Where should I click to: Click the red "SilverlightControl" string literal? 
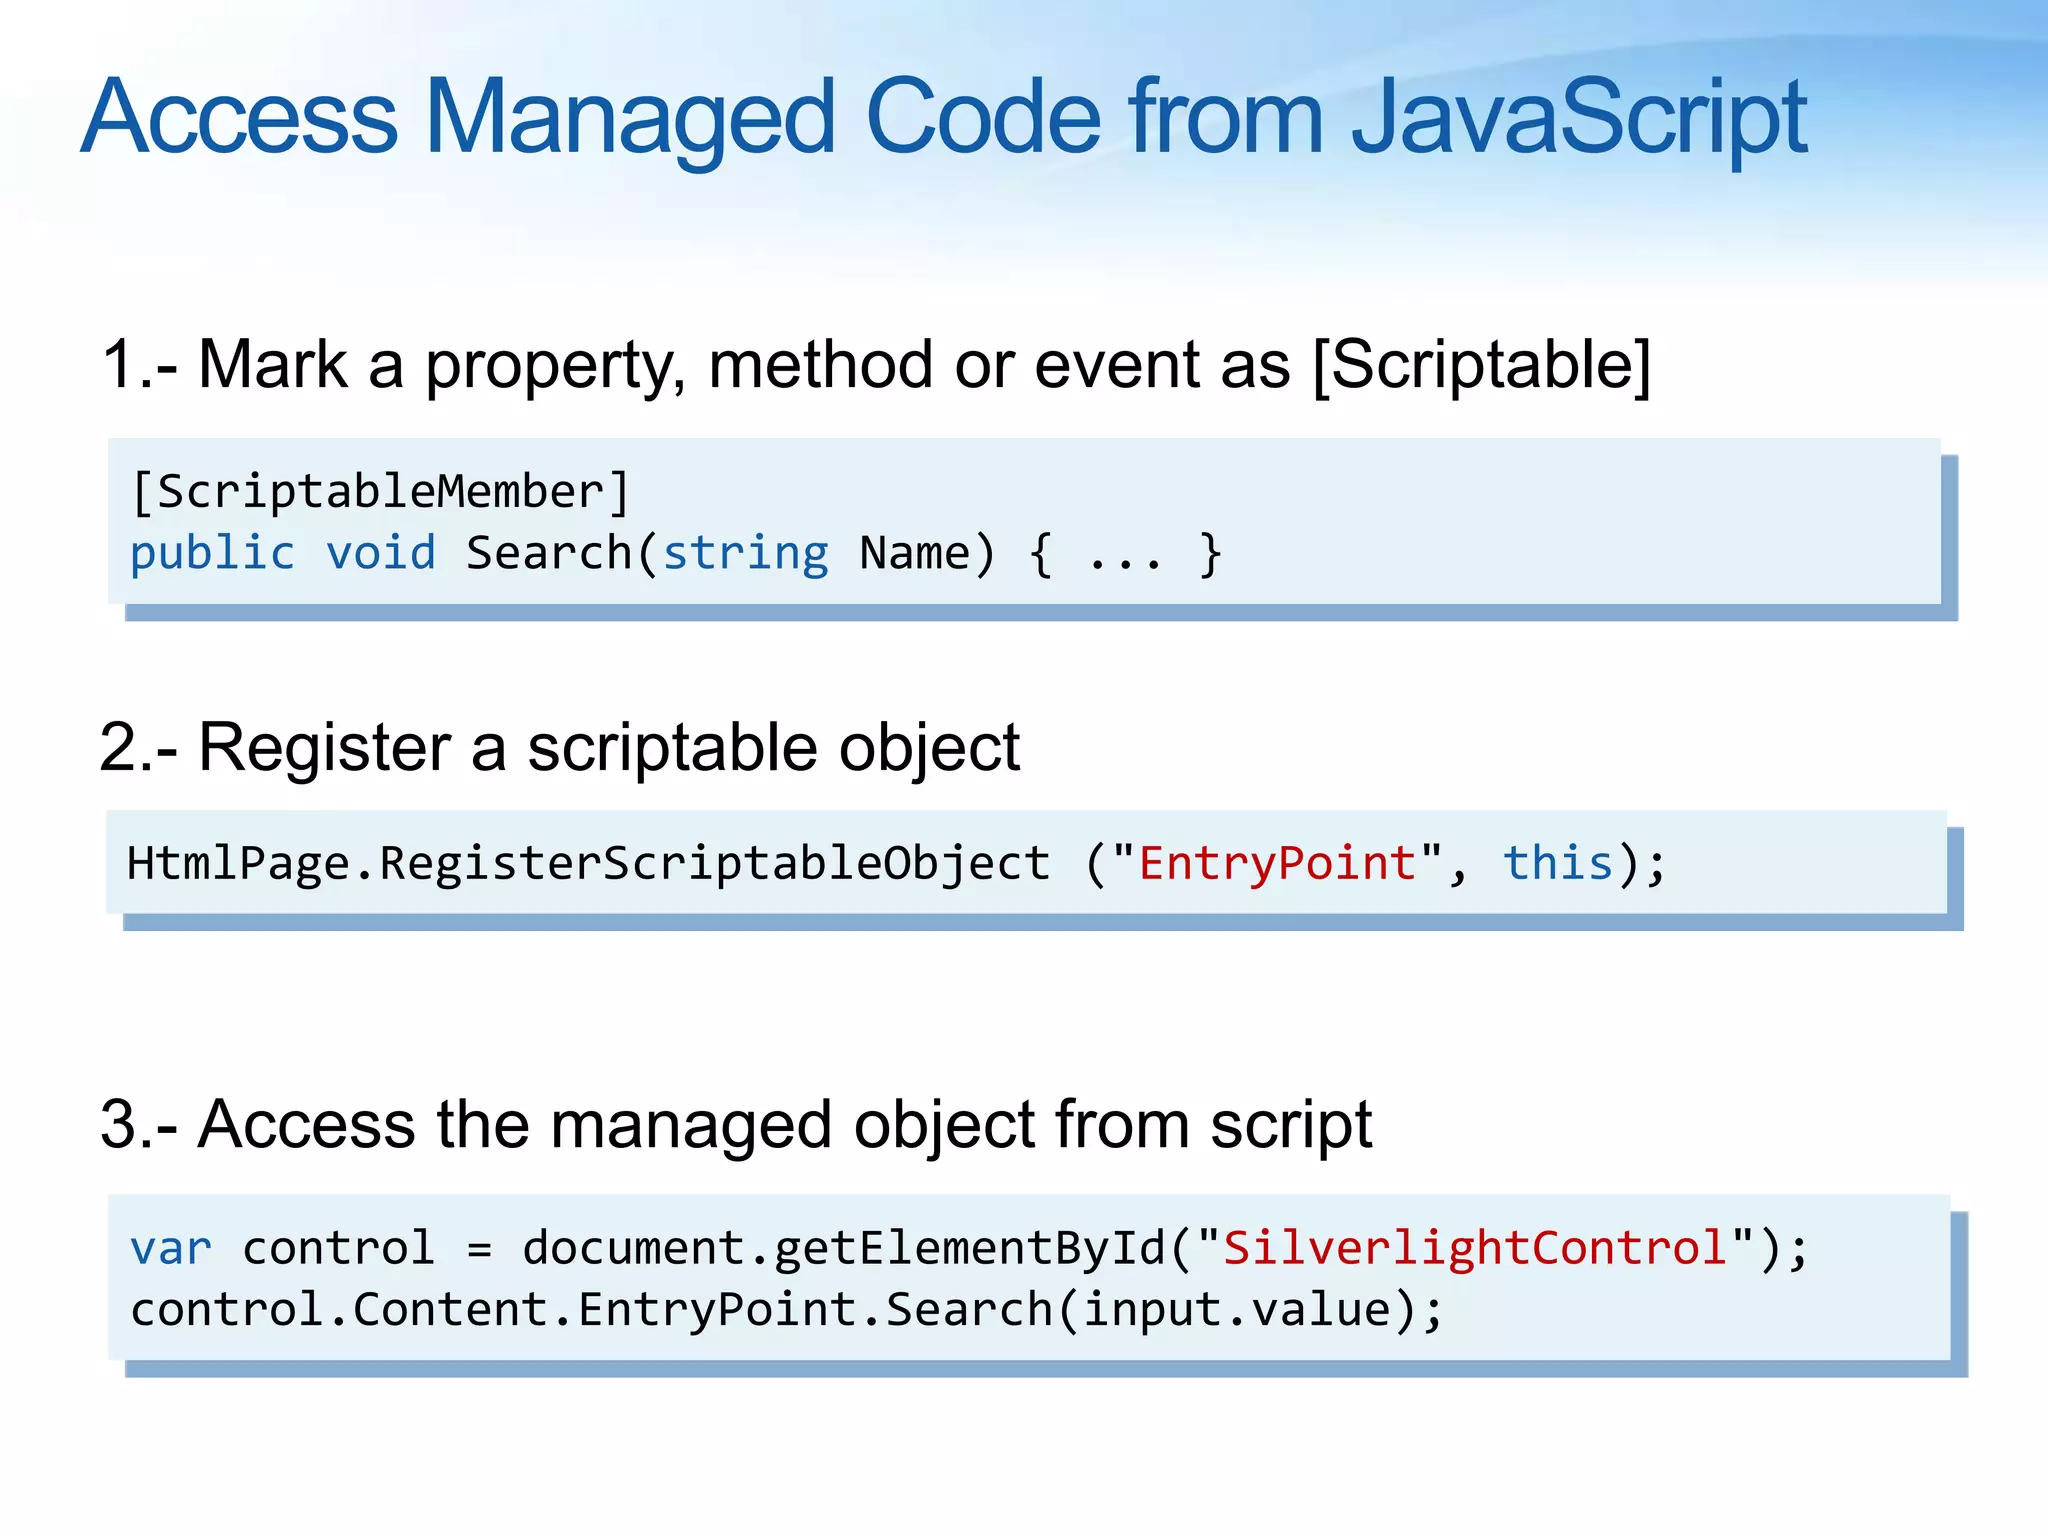pyautogui.click(x=1475, y=1247)
